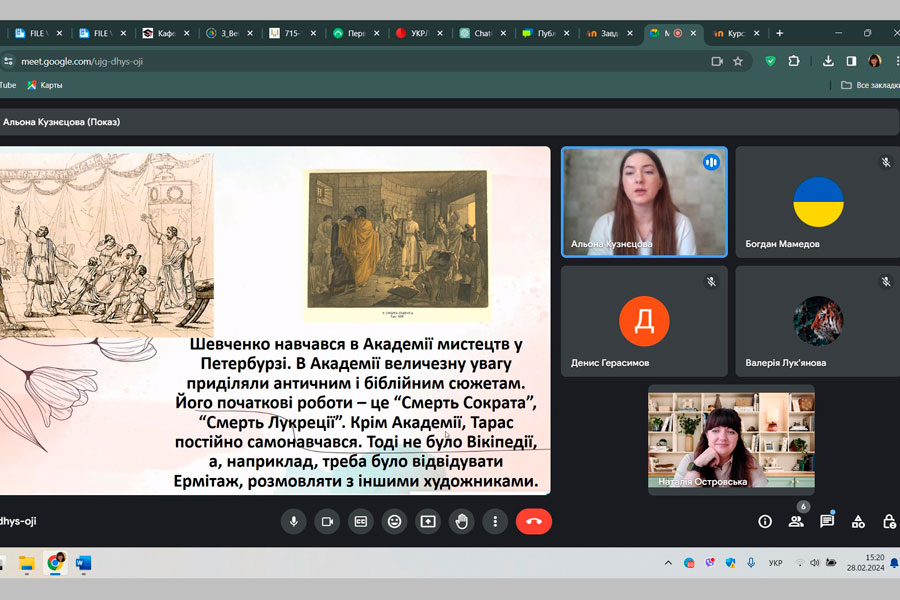The height and width of the screenshot is (600, 900).
Task: Open the Все закладки bookmarks folder
Action: 868,86
